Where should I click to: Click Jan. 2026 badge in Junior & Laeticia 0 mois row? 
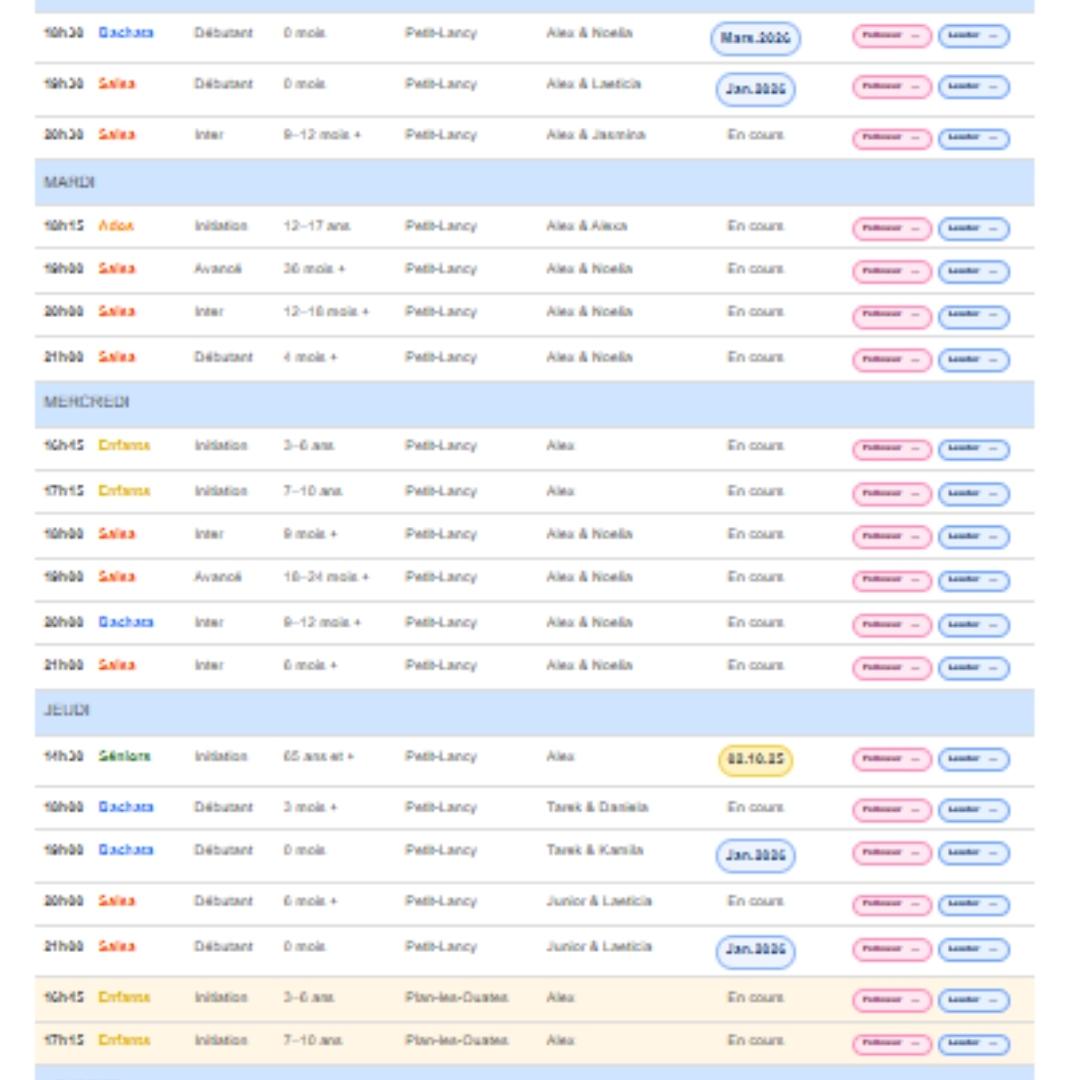tap(756, 952)
